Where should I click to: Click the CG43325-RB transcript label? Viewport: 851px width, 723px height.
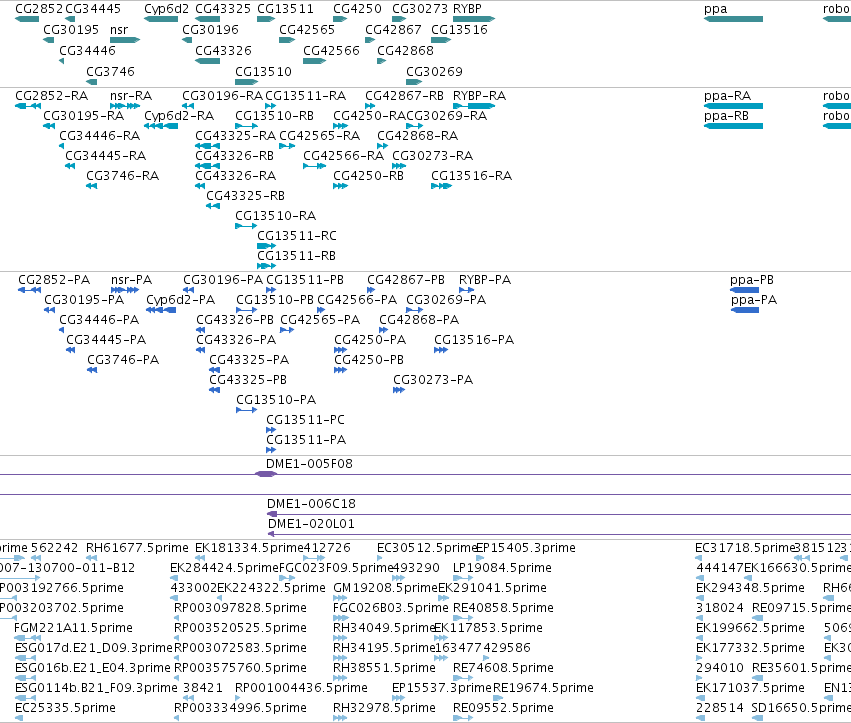click(245, 195)
